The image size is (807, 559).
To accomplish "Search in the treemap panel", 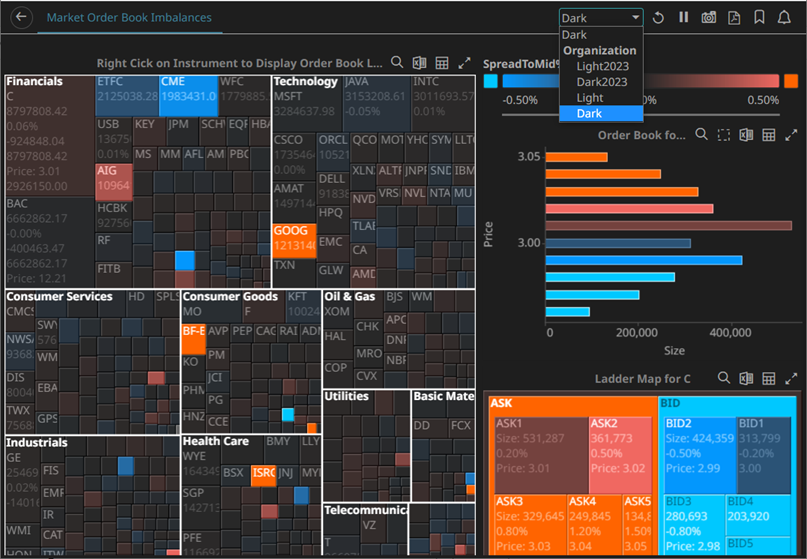I will [x=397, y=62].
